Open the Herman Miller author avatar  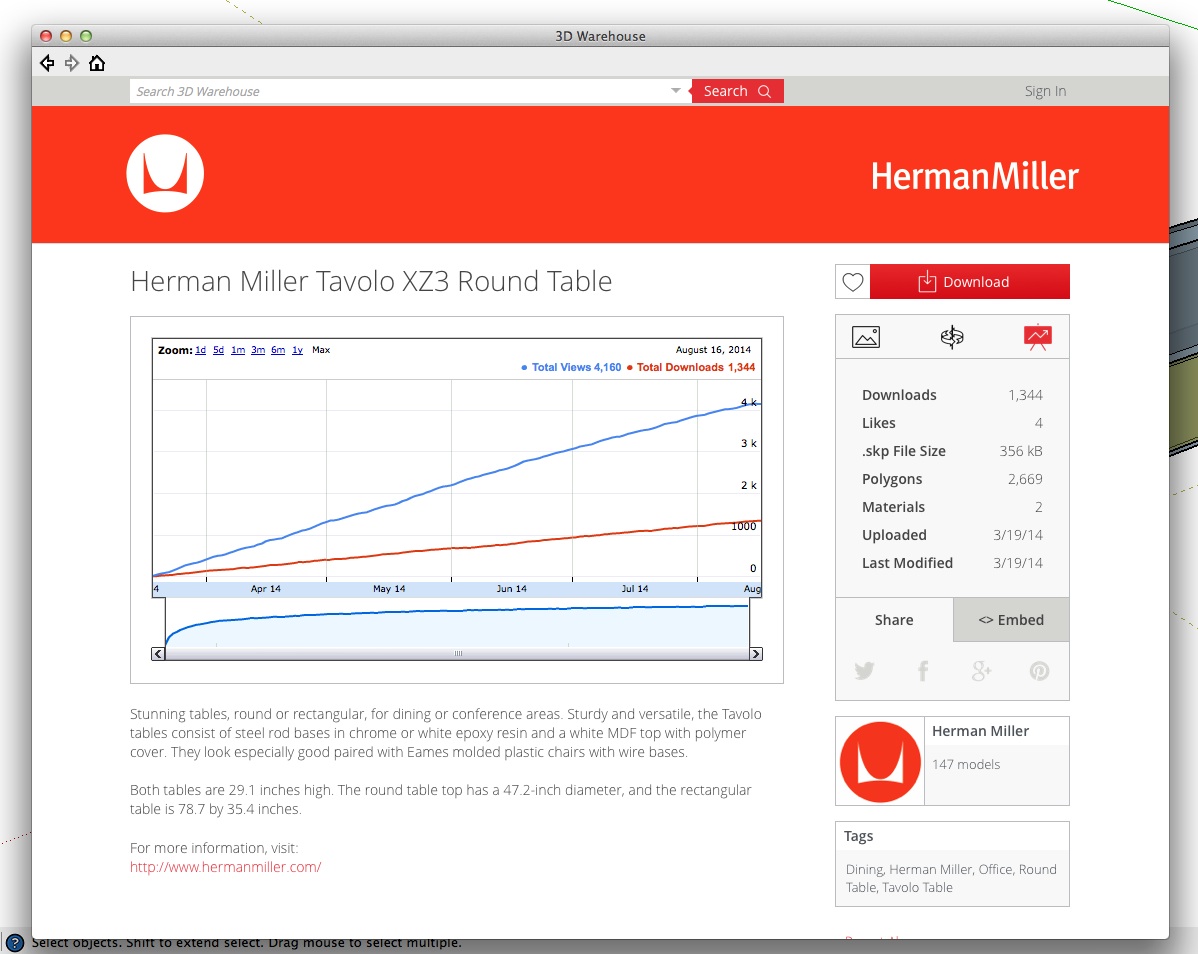point(880,762)
